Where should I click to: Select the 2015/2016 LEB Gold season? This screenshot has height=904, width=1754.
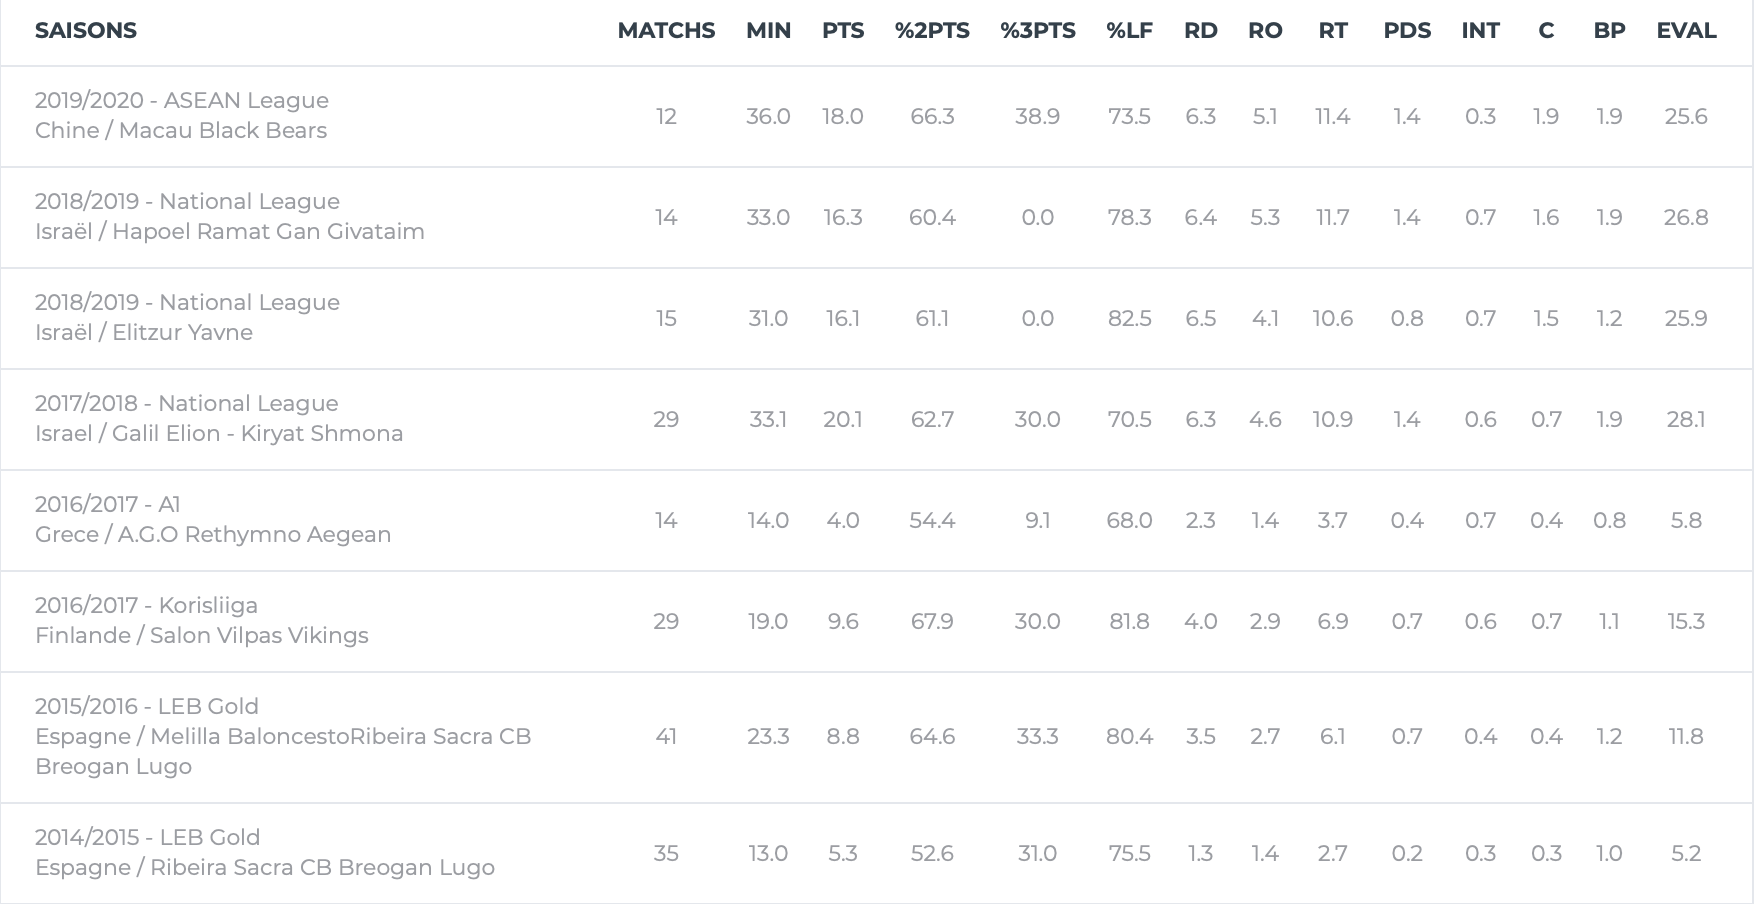877,738
